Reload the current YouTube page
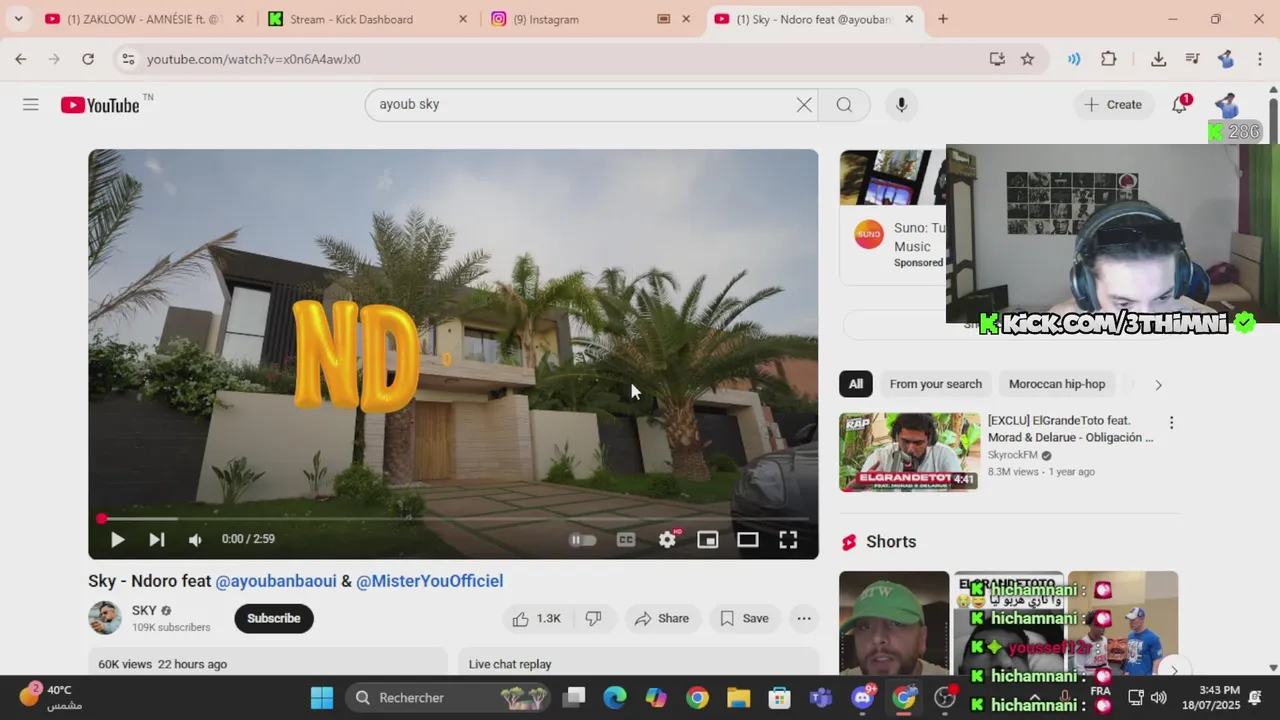Viewport: 1280px width, 720px height. coord(88,59)
